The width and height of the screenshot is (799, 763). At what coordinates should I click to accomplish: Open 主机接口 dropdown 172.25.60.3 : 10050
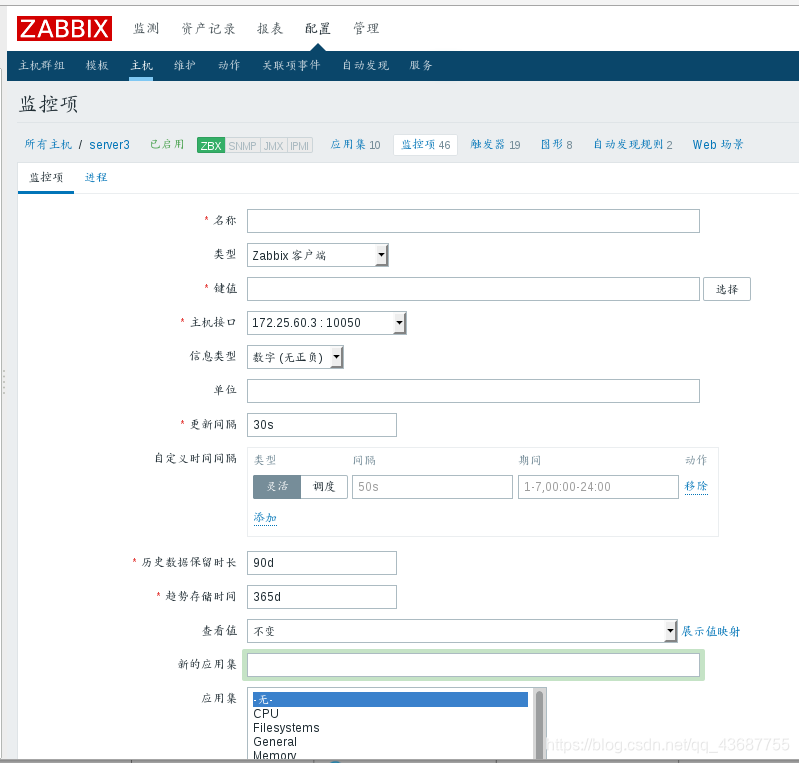pyautogui.click(x=326, y=323)
